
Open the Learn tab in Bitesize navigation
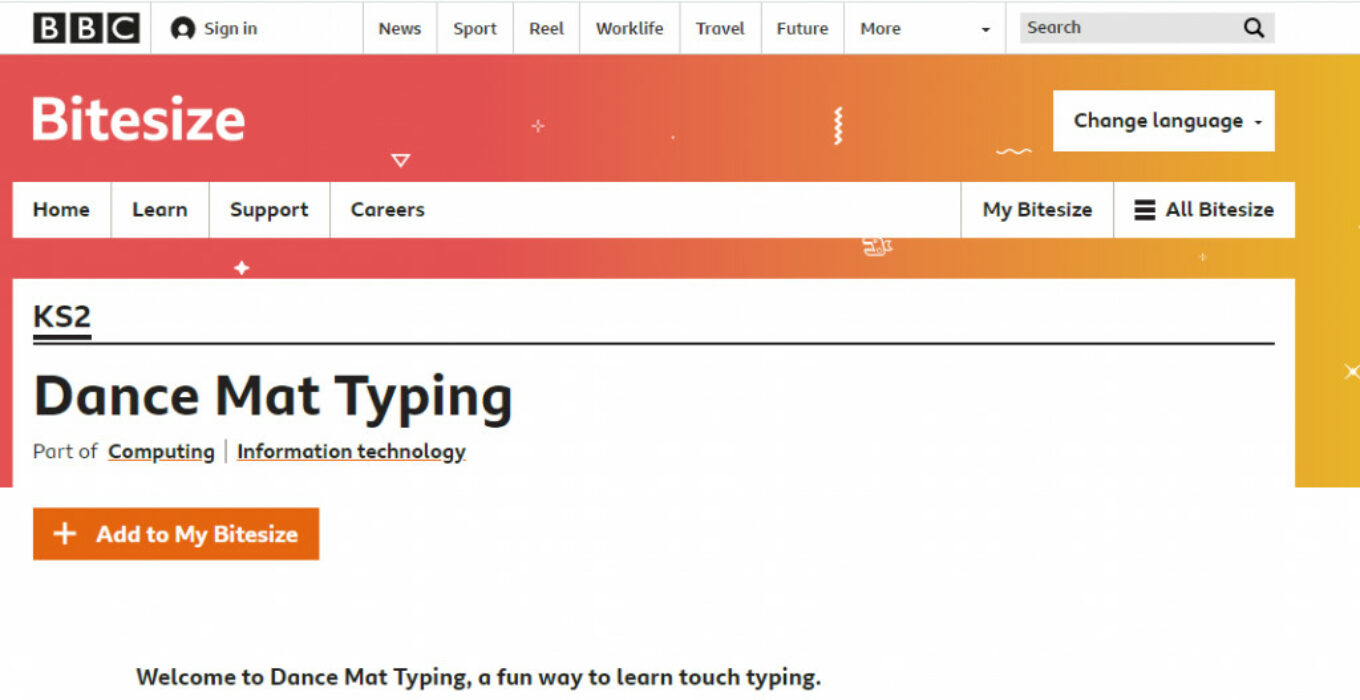point(160,210)
